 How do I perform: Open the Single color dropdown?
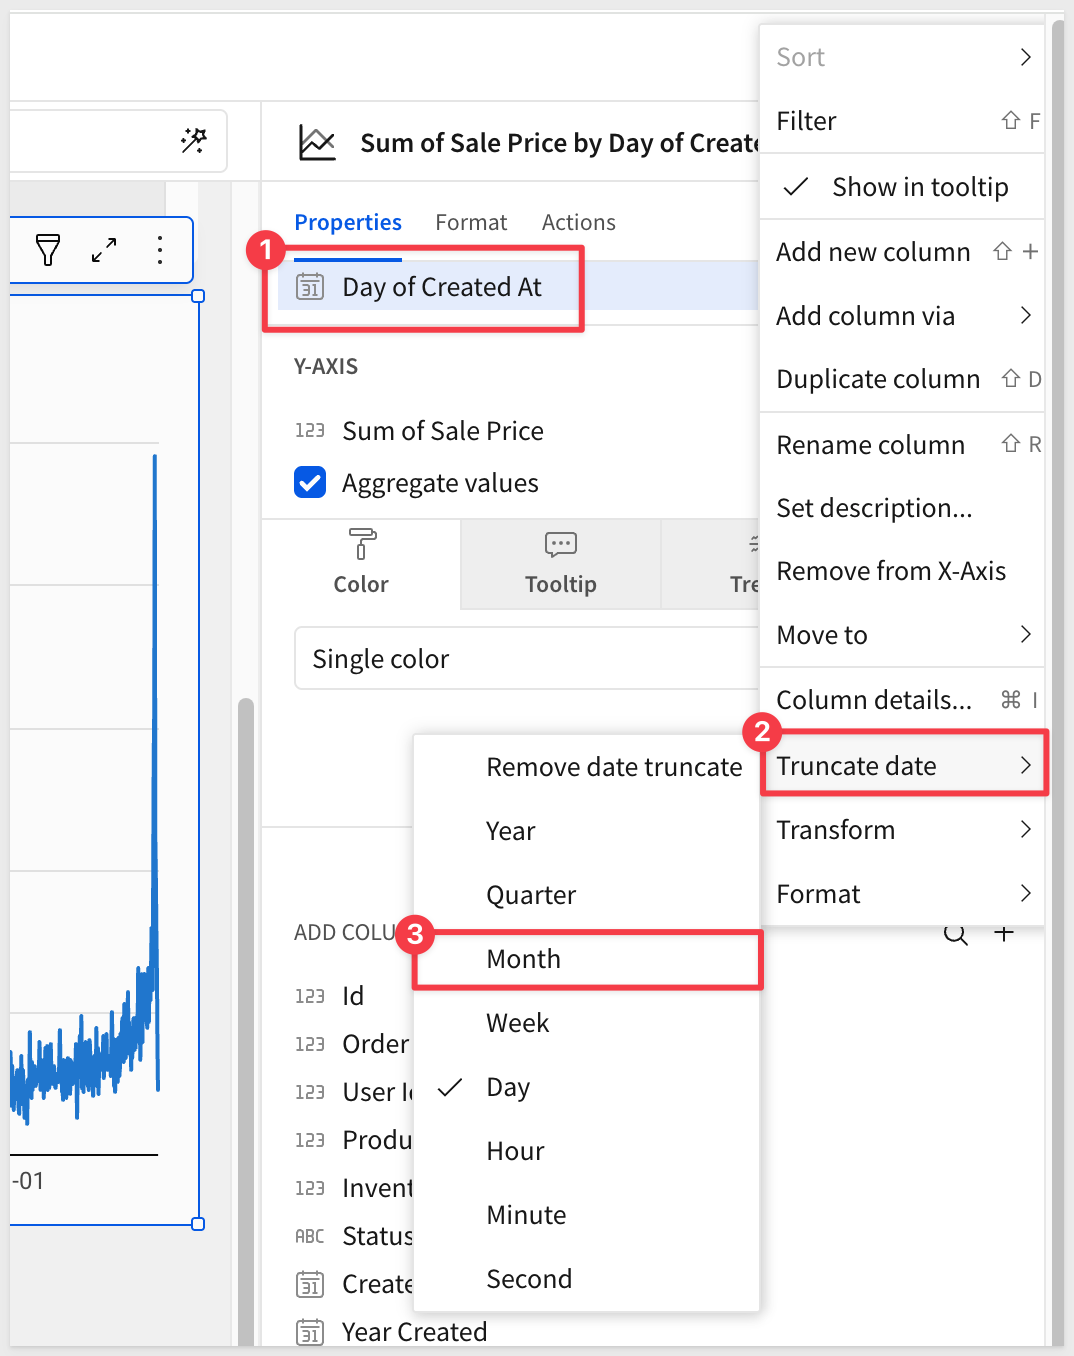point(525,659)
